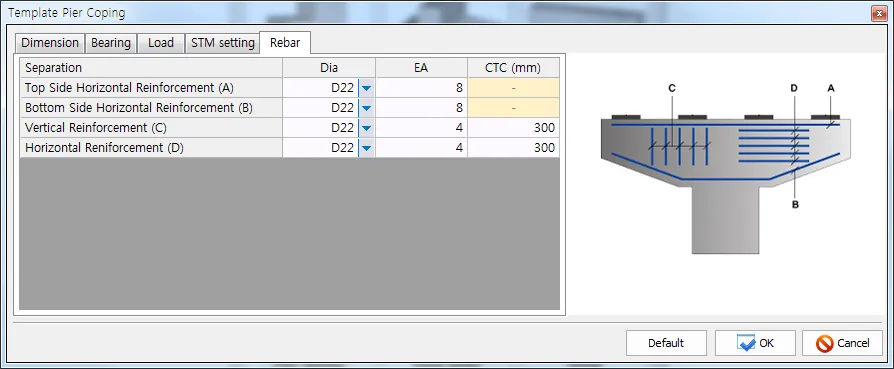Viewport: 894px width, 369px height.
Task: Click label D in the rebar diagram
Action: 794,88
